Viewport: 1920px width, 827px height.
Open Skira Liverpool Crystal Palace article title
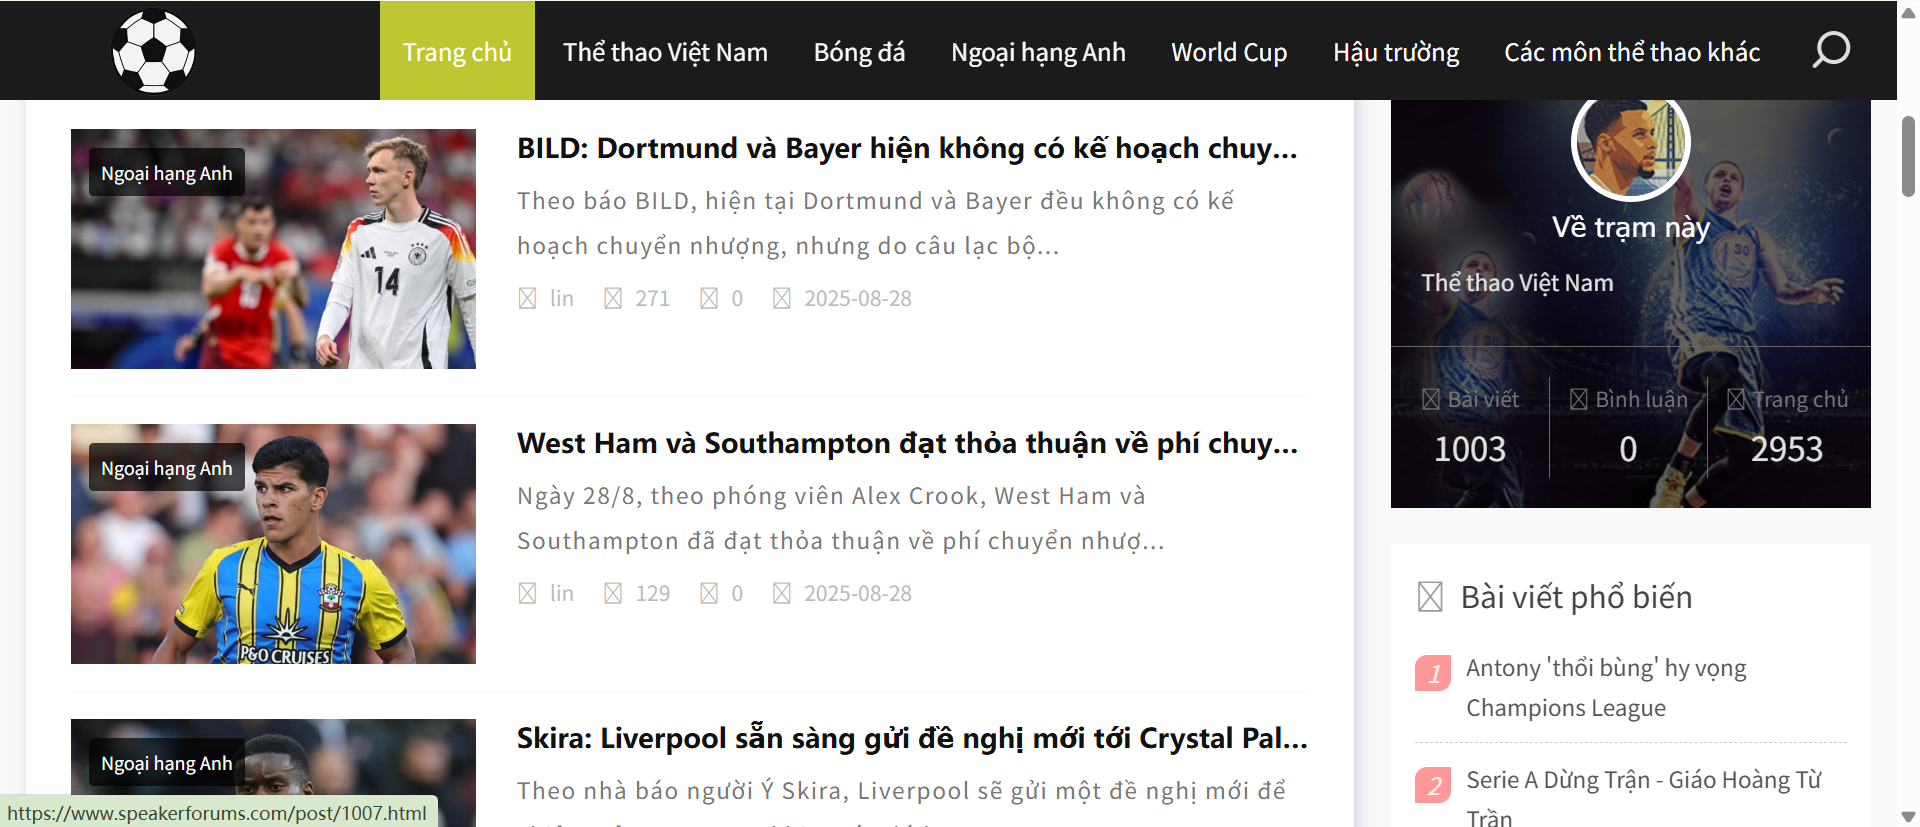[912, 738]
